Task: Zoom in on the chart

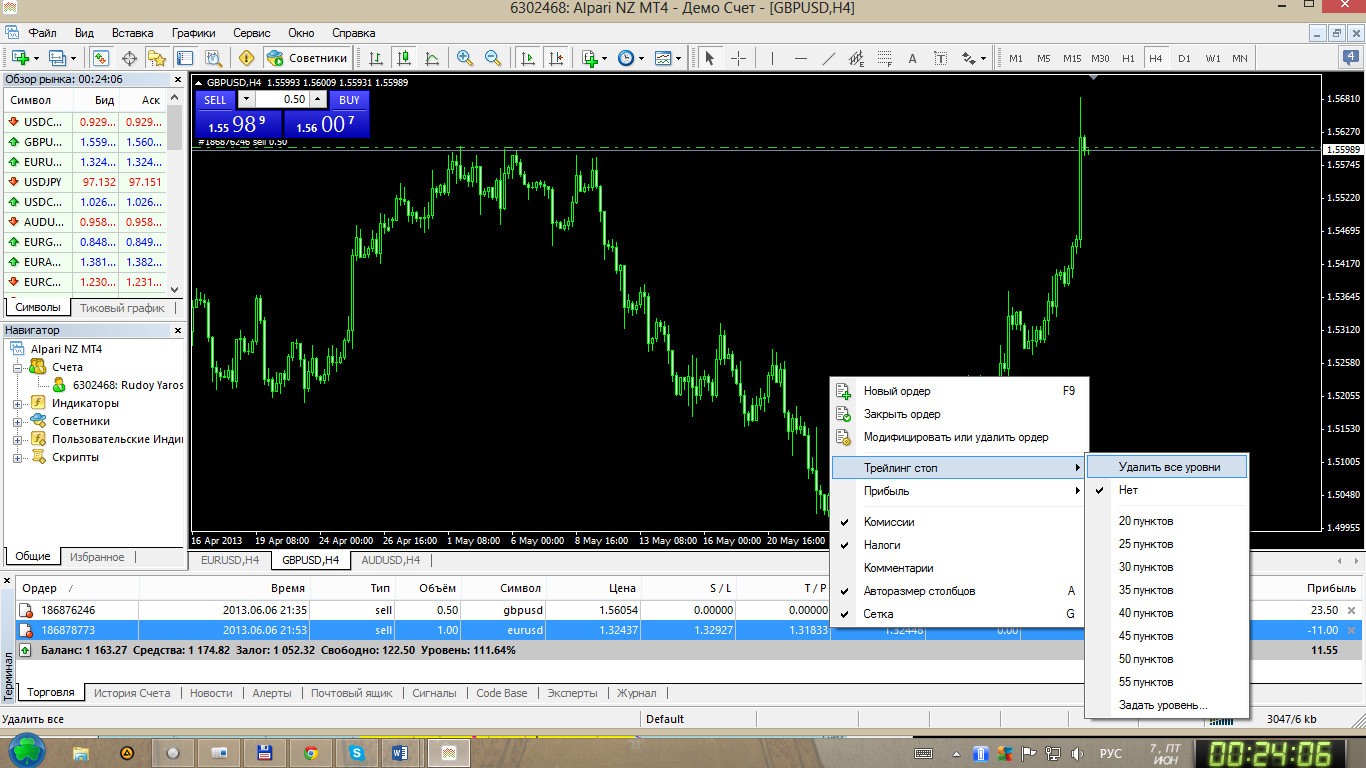Action: [x=465, y=58]
